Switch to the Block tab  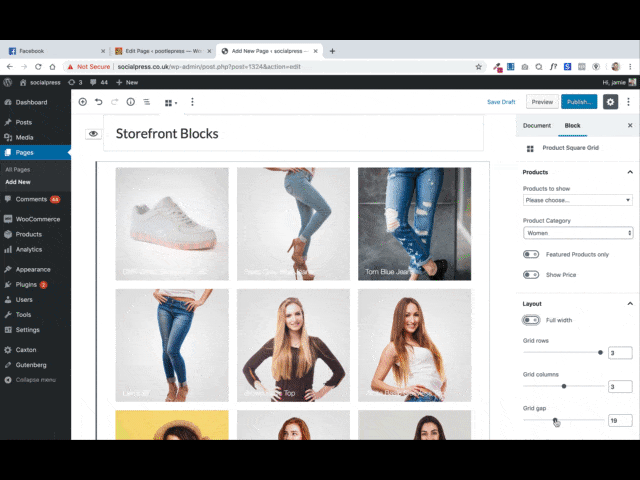click(572, 125)
